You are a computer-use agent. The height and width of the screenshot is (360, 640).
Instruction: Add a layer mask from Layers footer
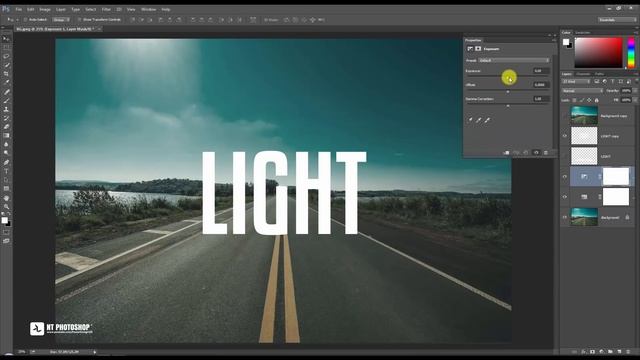(x=592, y=351)
